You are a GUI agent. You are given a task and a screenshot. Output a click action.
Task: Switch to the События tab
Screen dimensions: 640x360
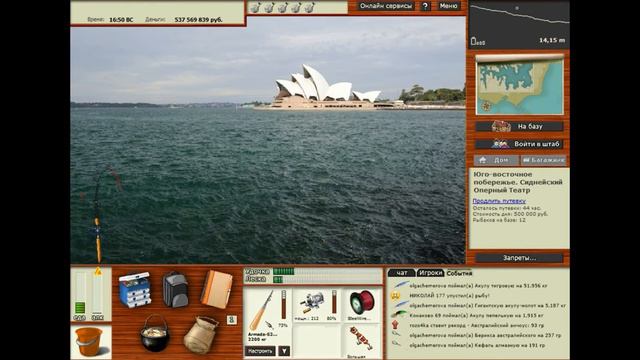point(459,273)
